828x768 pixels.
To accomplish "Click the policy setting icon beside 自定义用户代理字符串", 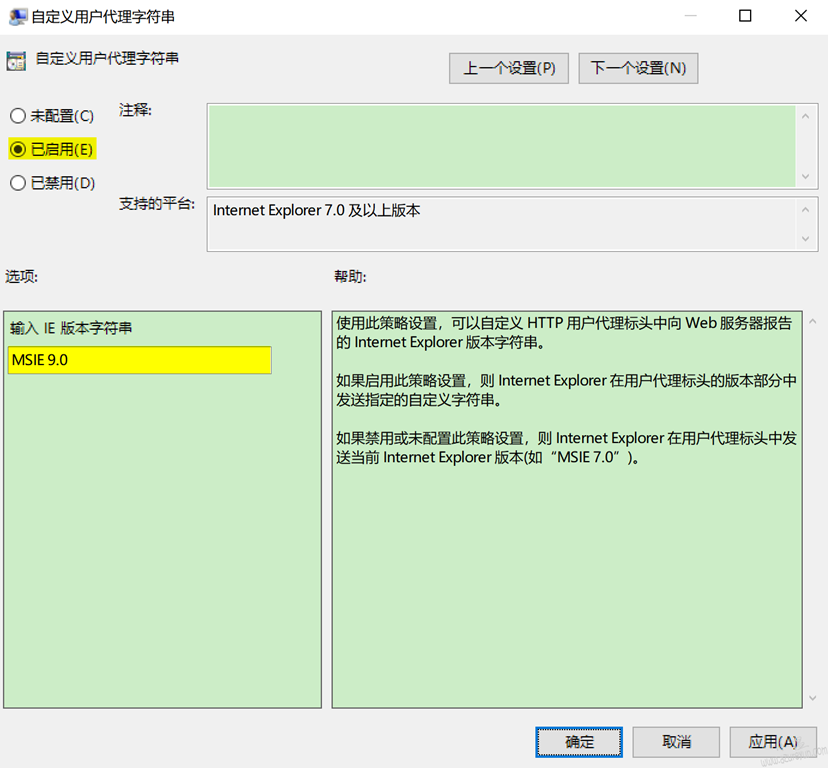I will pyautogui.click(x=16, y=61).
